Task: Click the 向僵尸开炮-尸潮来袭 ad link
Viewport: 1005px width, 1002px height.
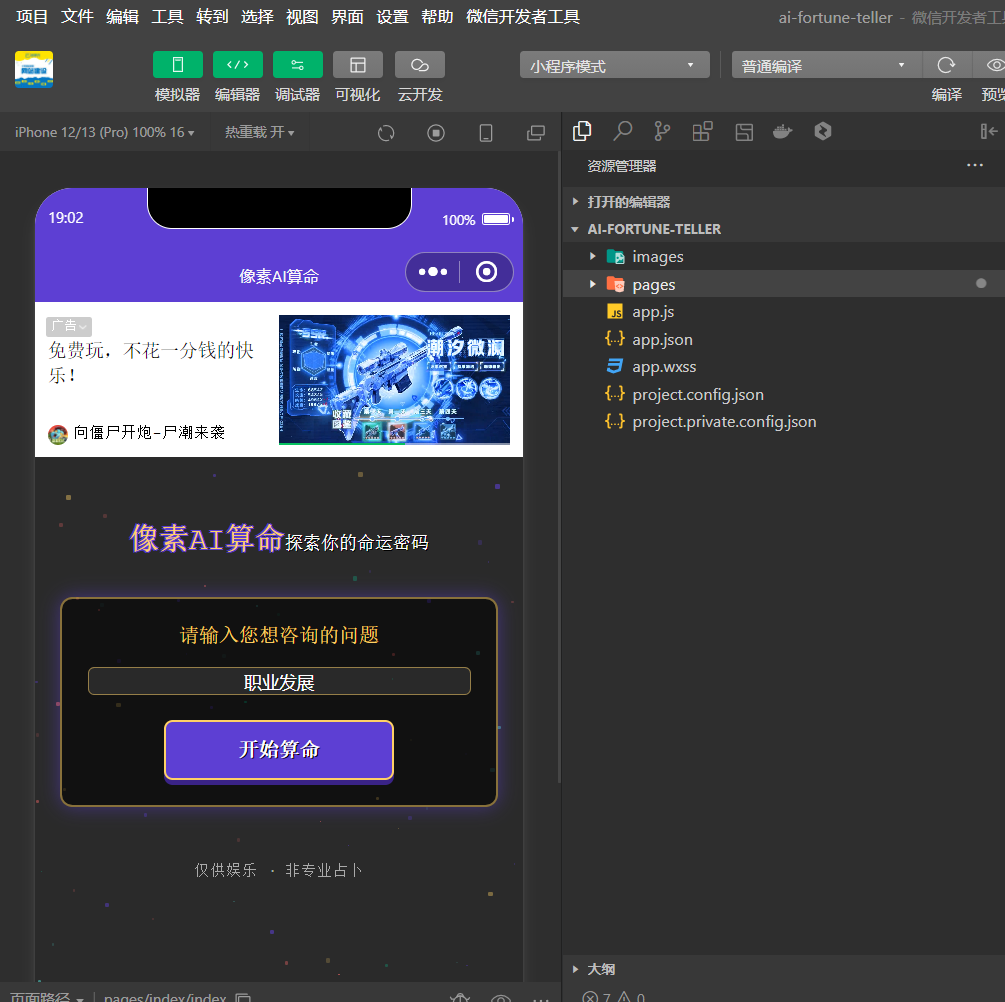Action: [137, 433]
